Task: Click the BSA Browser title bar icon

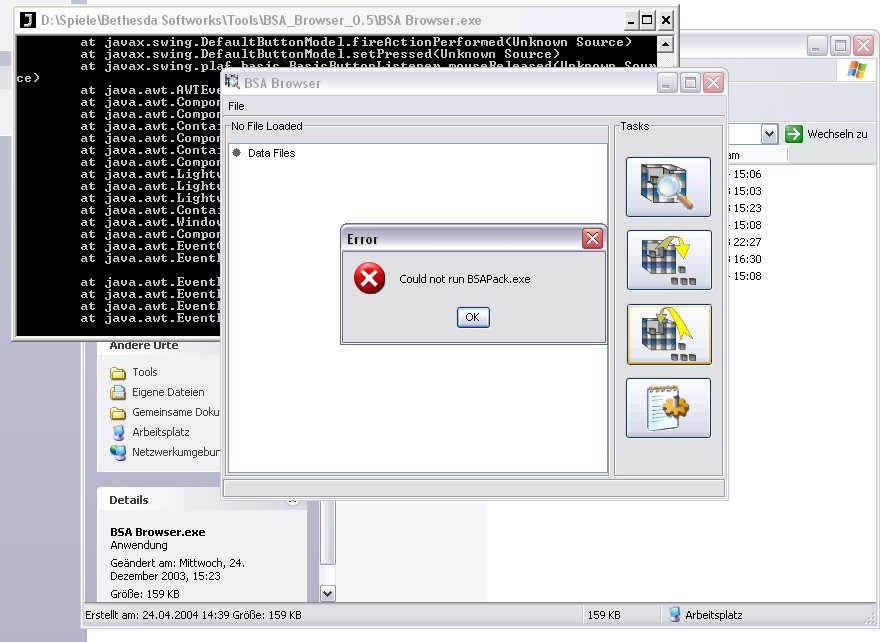Action: (233, 83)
